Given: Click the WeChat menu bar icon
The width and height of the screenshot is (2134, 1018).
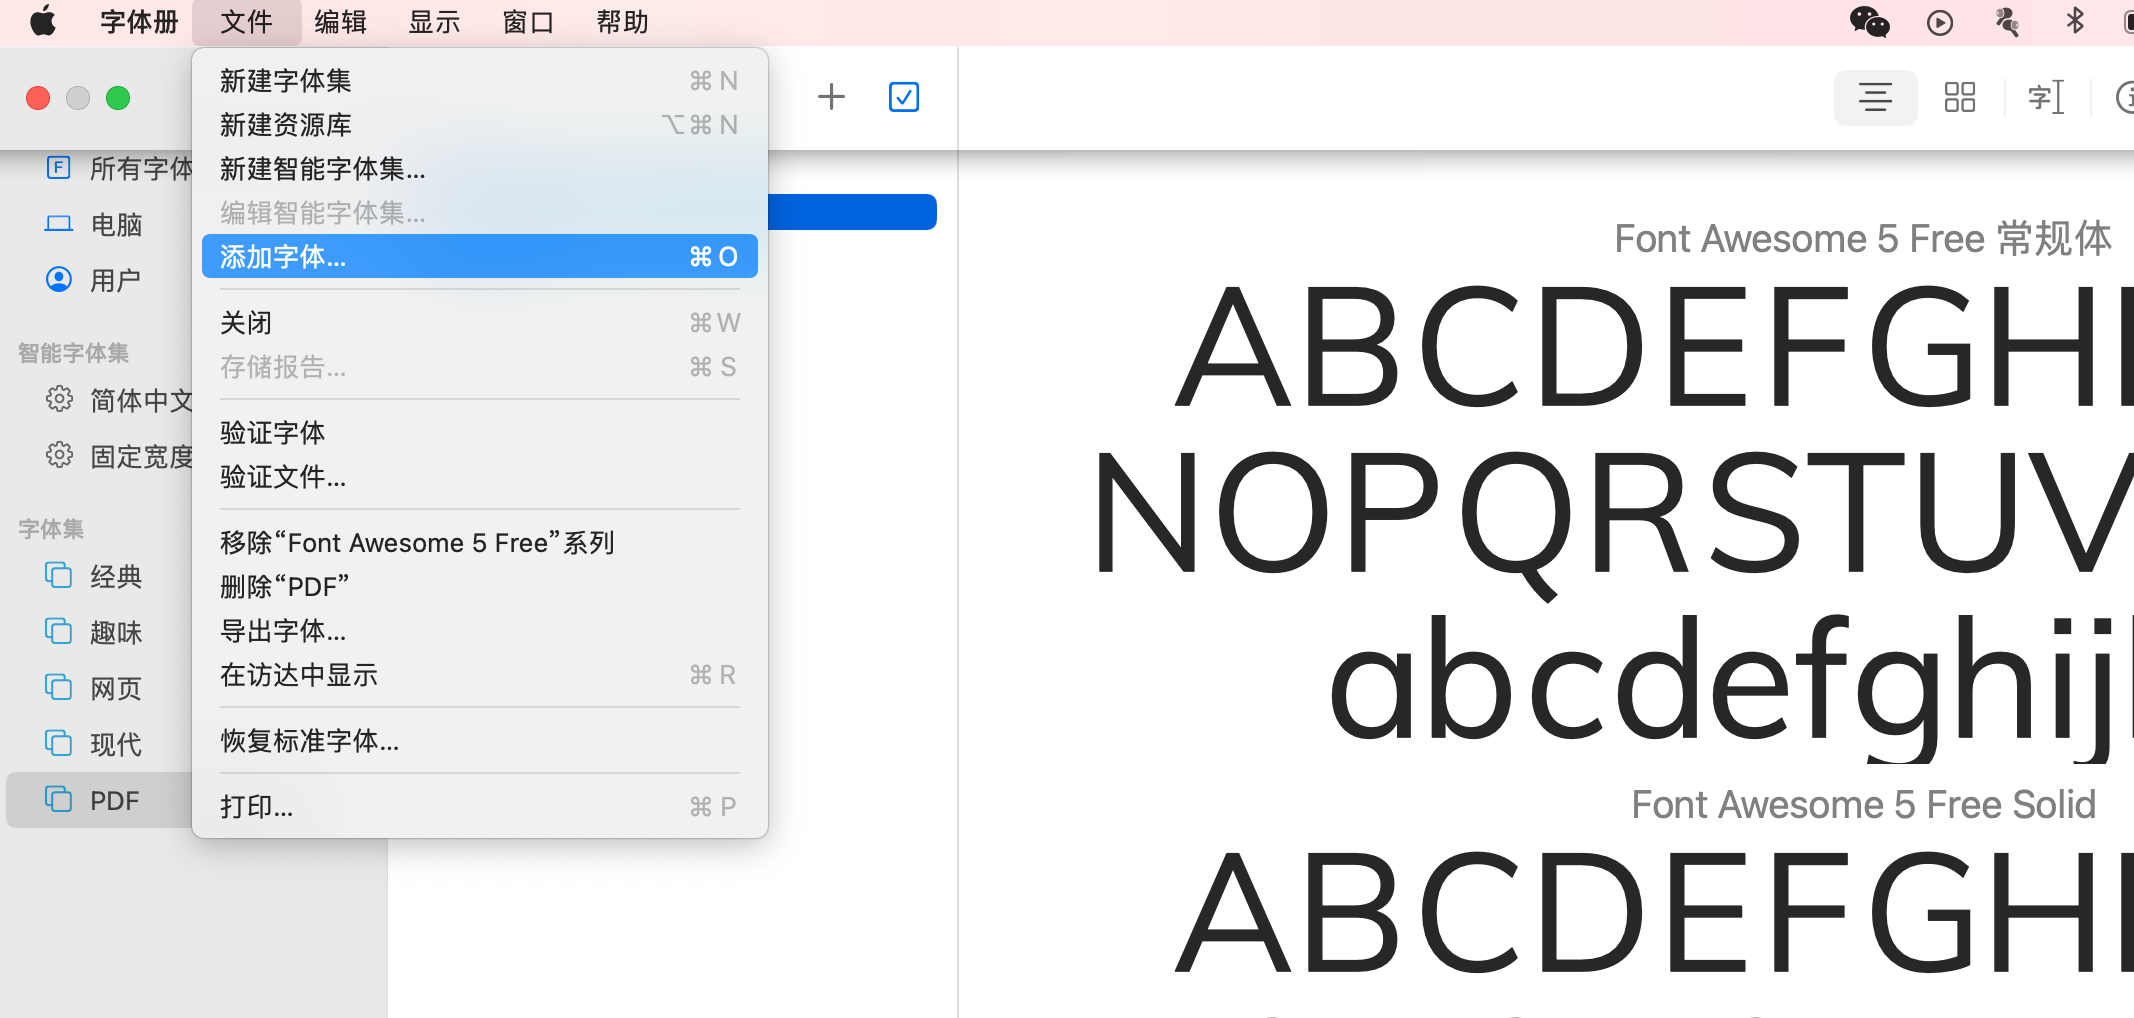Looking at the screenshot, I should [1869, 22].
